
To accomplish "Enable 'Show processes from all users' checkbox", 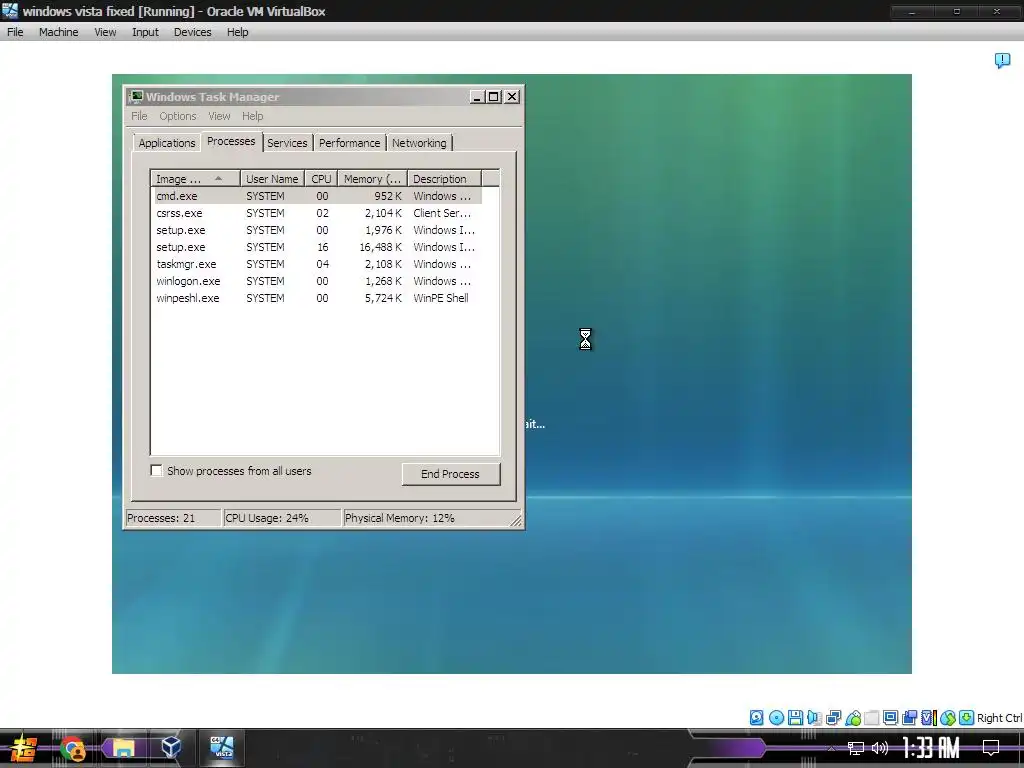I will coord(157,471).
